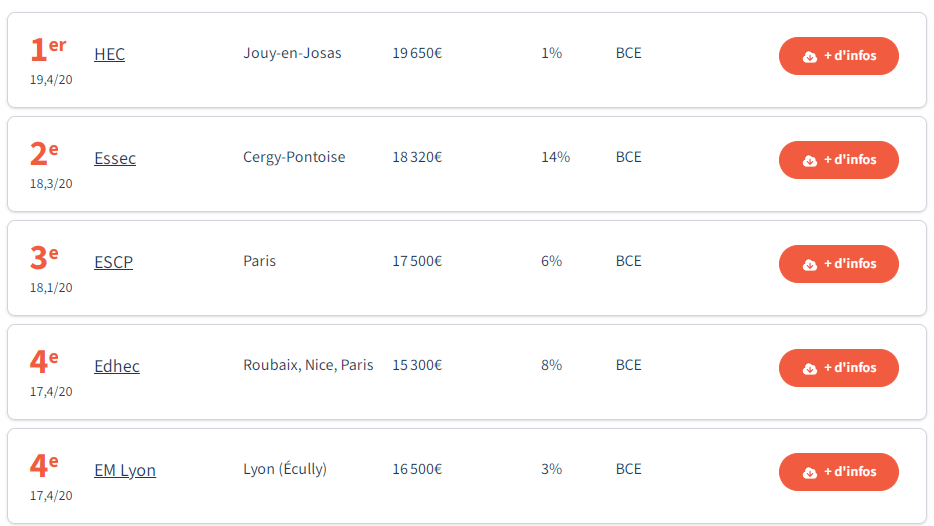
Task: Click the 19 650€ tuition value
Action: pos(417,53)
